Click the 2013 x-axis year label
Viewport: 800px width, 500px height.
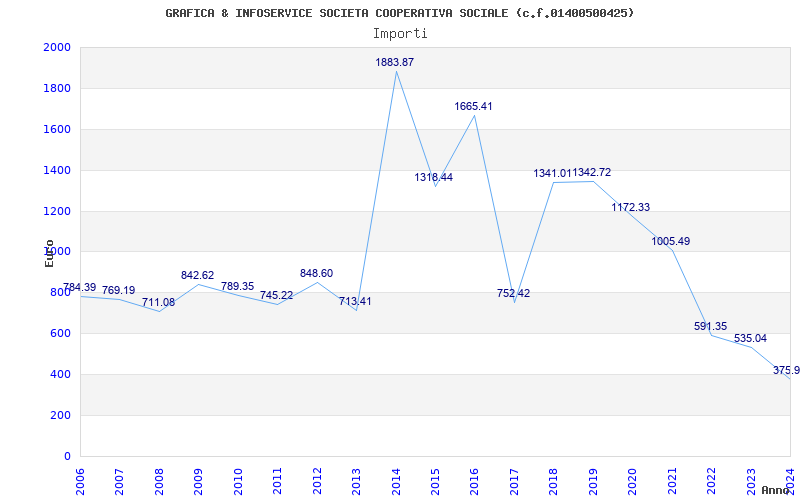click(x=356, y=482)
